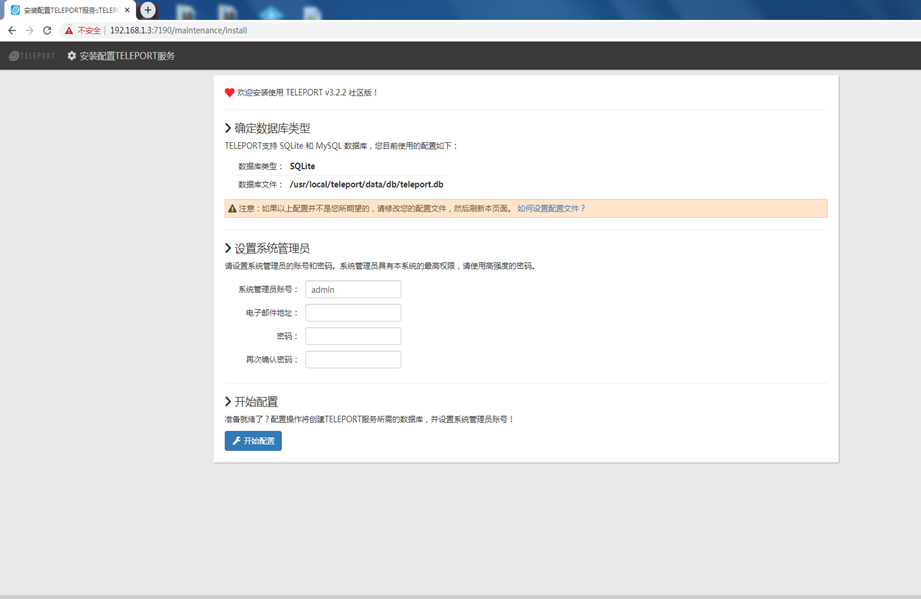Screen dimensions: 921x599
Task: Click the 再次确认密码： label
Action: click(272, 360)
